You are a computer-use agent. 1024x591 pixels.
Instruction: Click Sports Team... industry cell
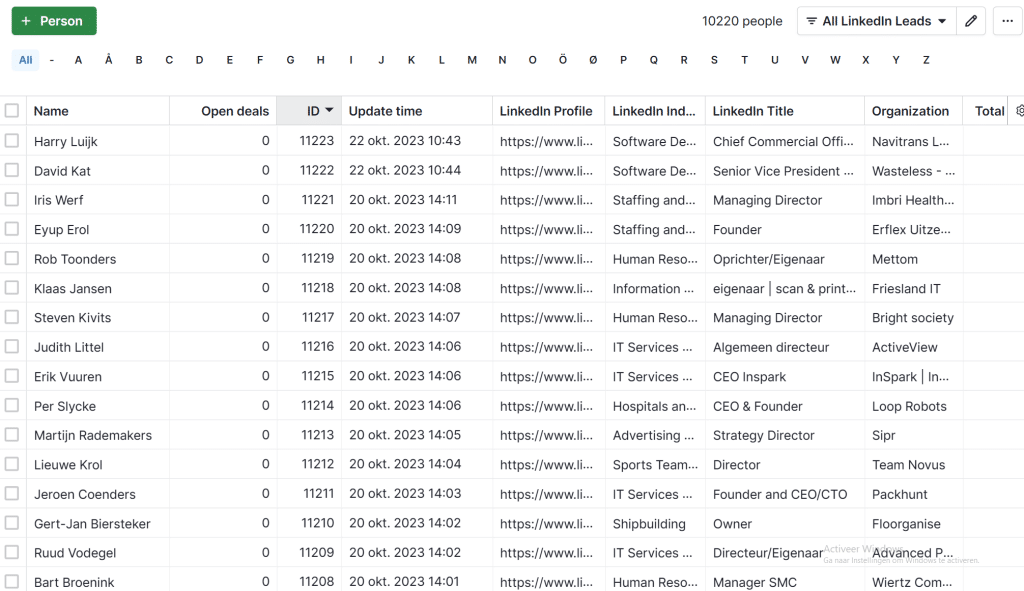tap(655, 465)
